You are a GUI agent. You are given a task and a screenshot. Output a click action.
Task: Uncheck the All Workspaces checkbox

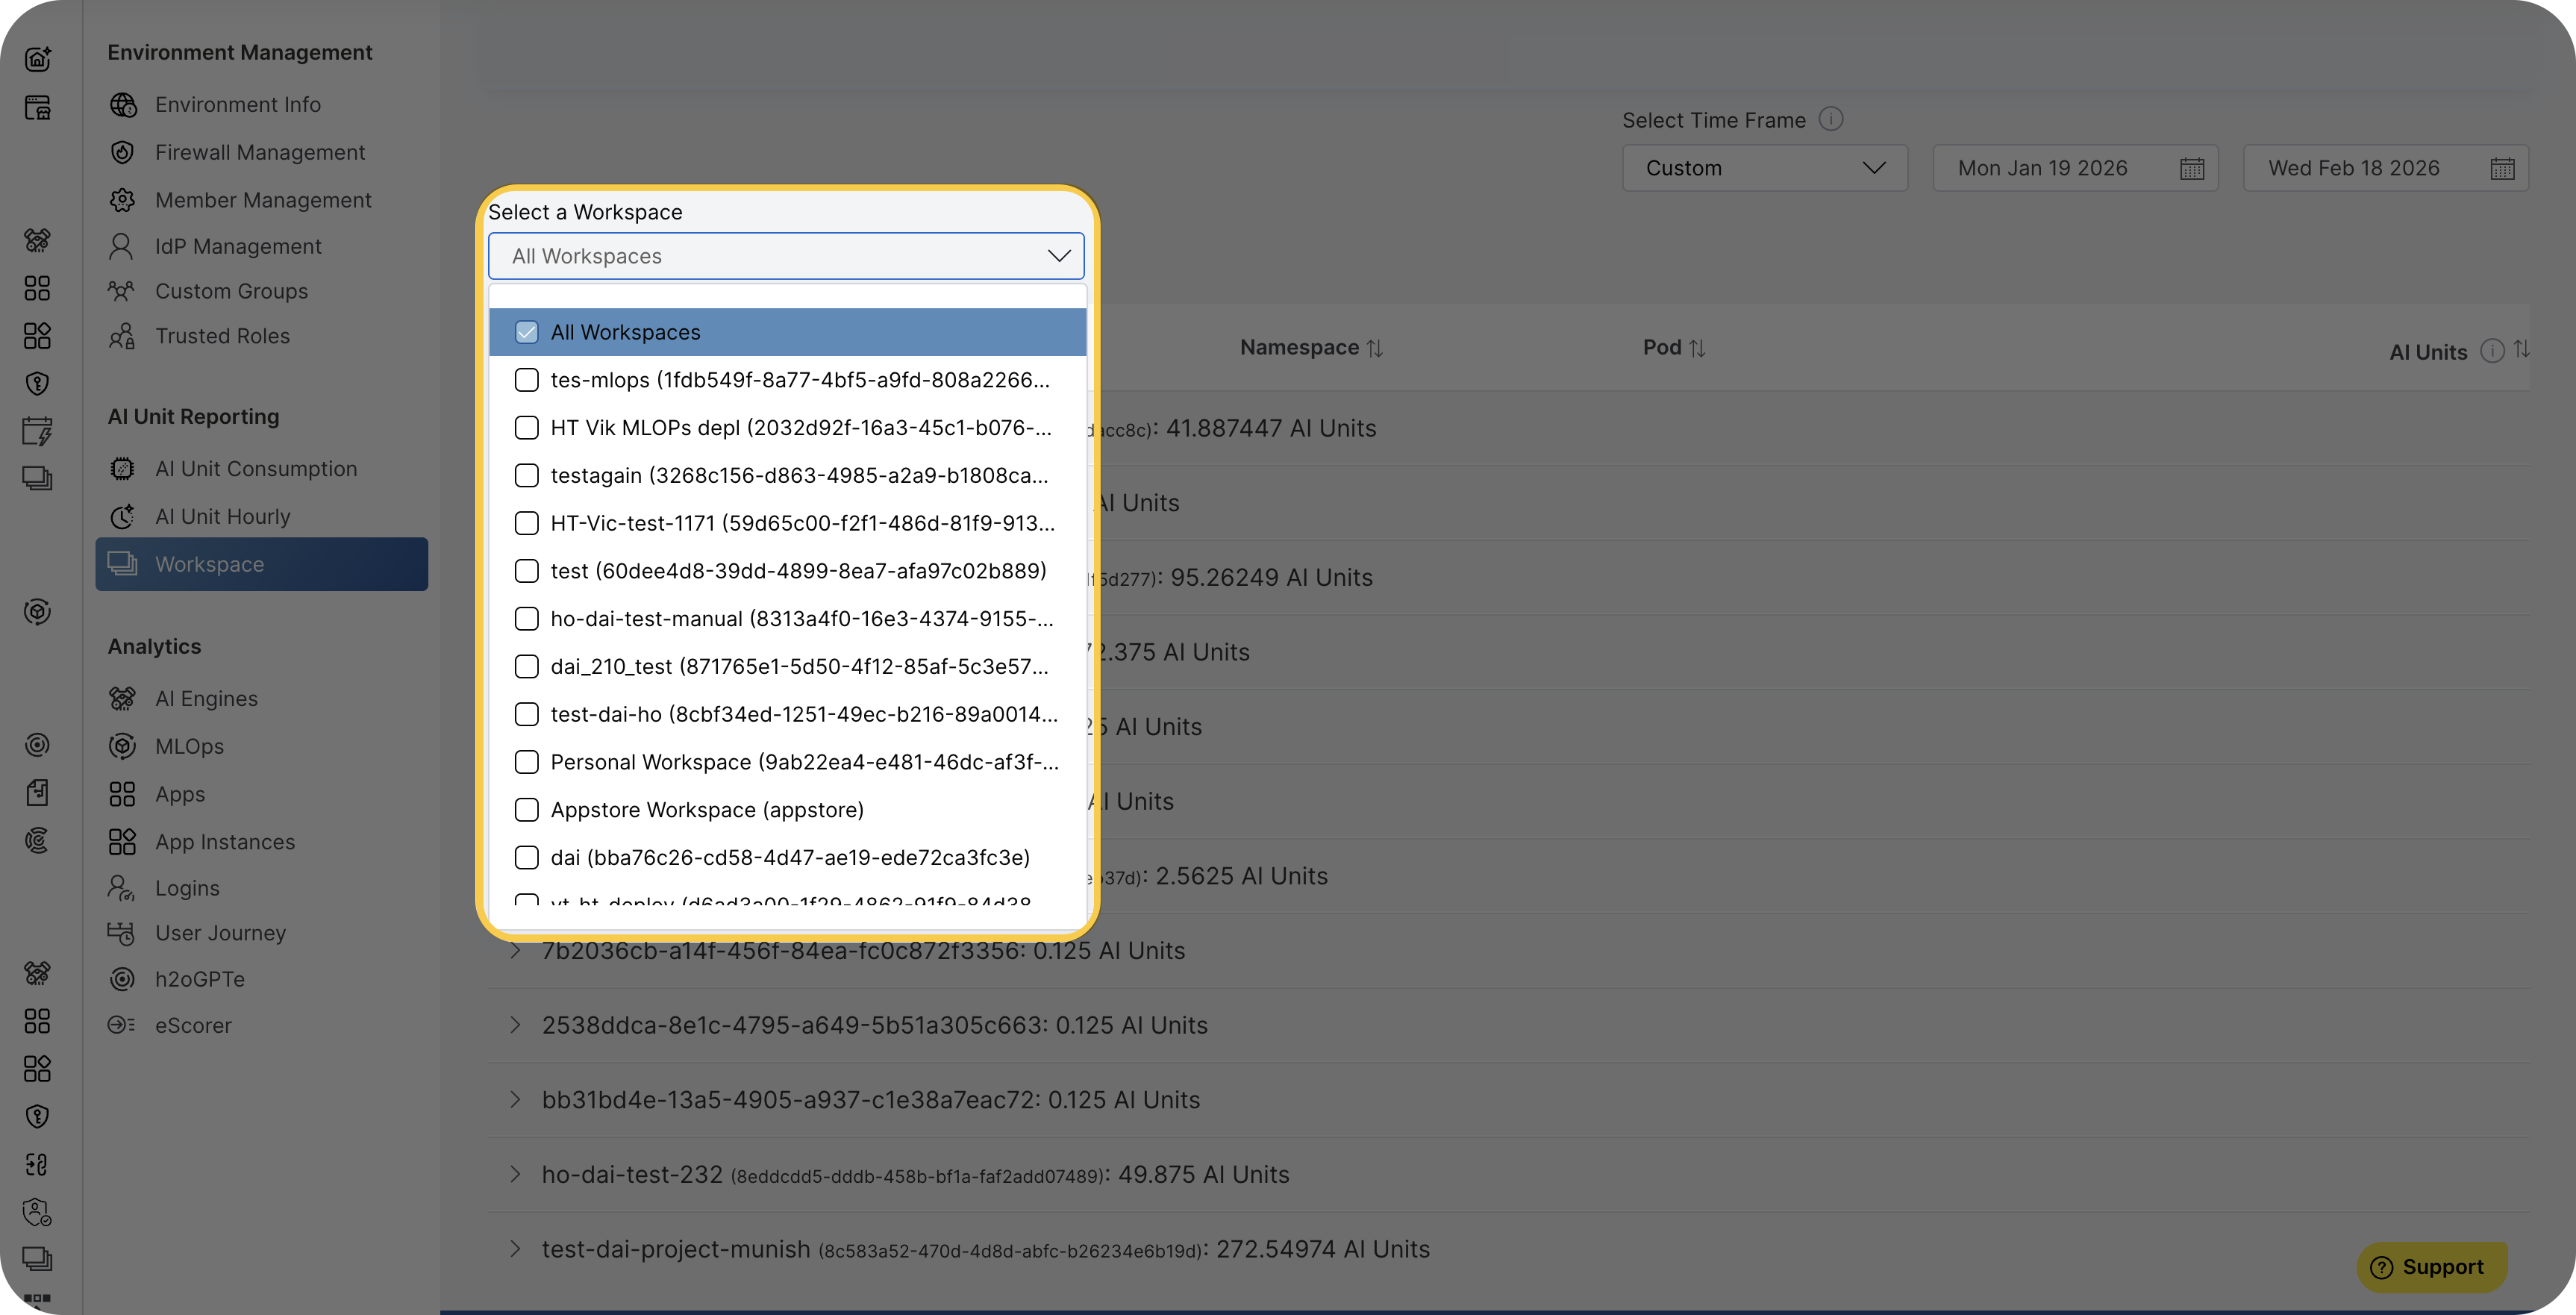click(x=527, y=331)
